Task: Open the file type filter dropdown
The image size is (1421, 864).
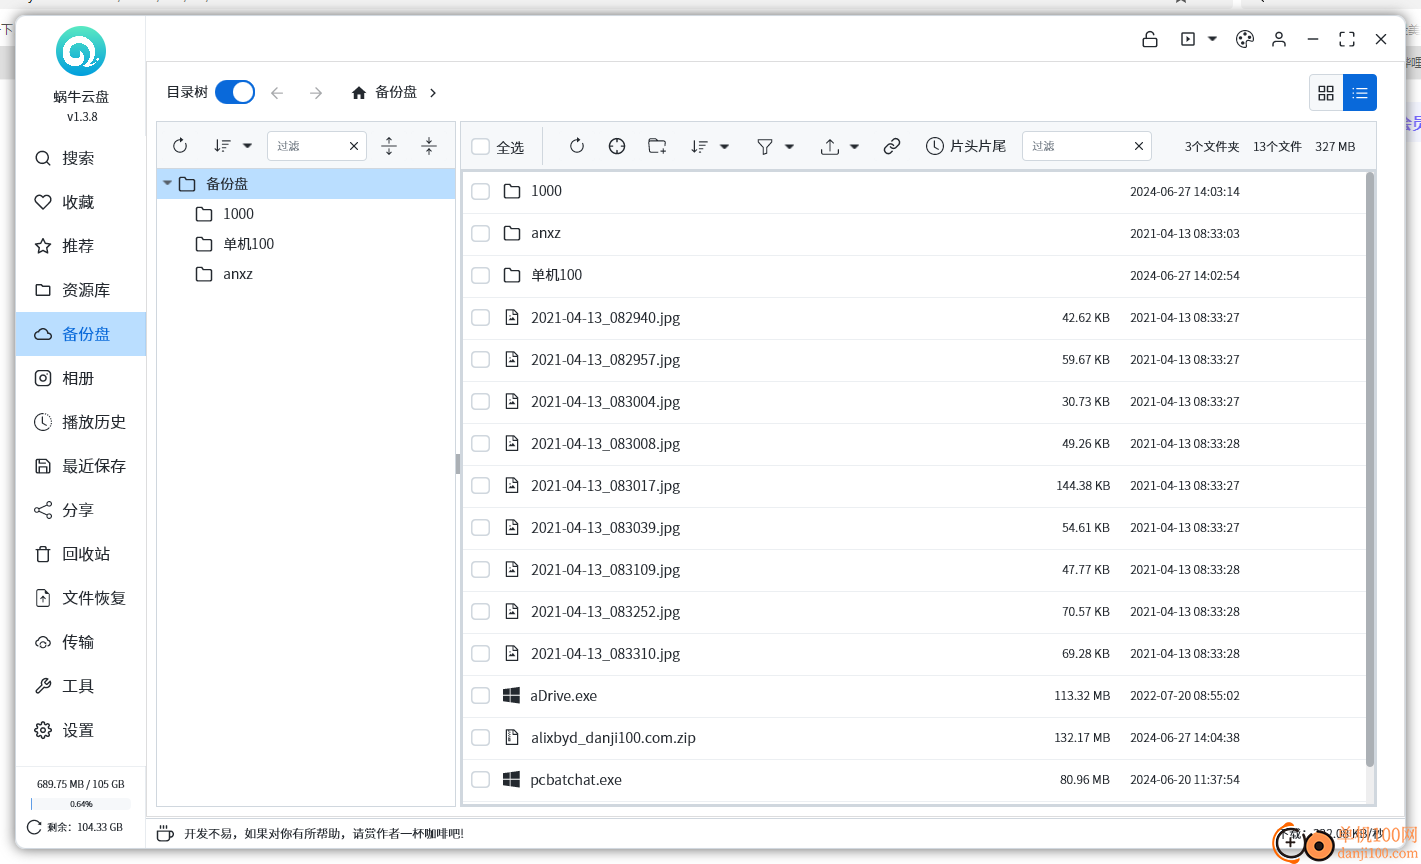Action: tap(775, 146)
